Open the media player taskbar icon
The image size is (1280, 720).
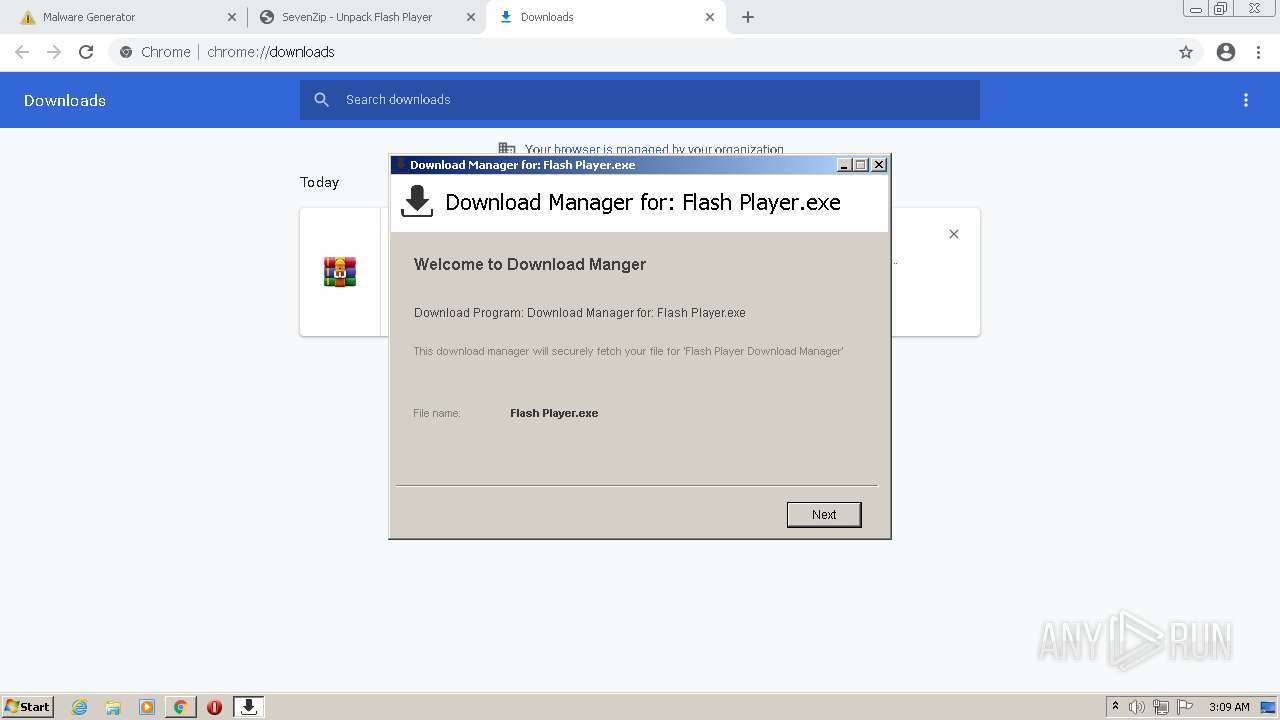tap(147, 707)
